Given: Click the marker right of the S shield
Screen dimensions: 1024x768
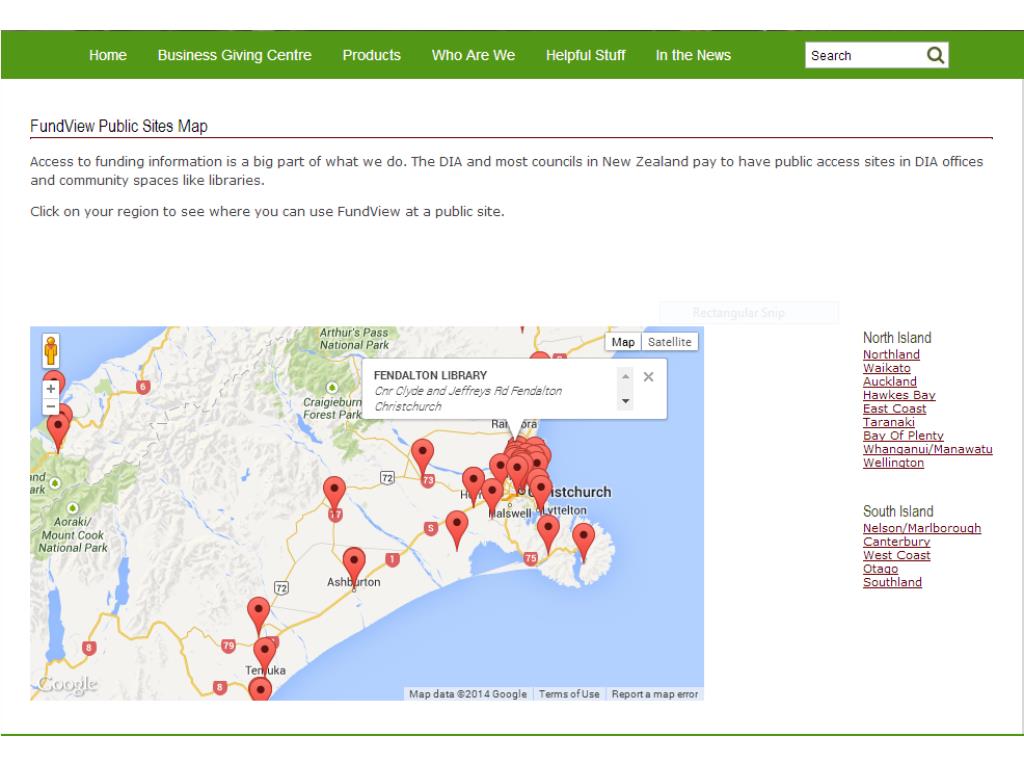Looking at the screenshot, I should coord(456,529).
